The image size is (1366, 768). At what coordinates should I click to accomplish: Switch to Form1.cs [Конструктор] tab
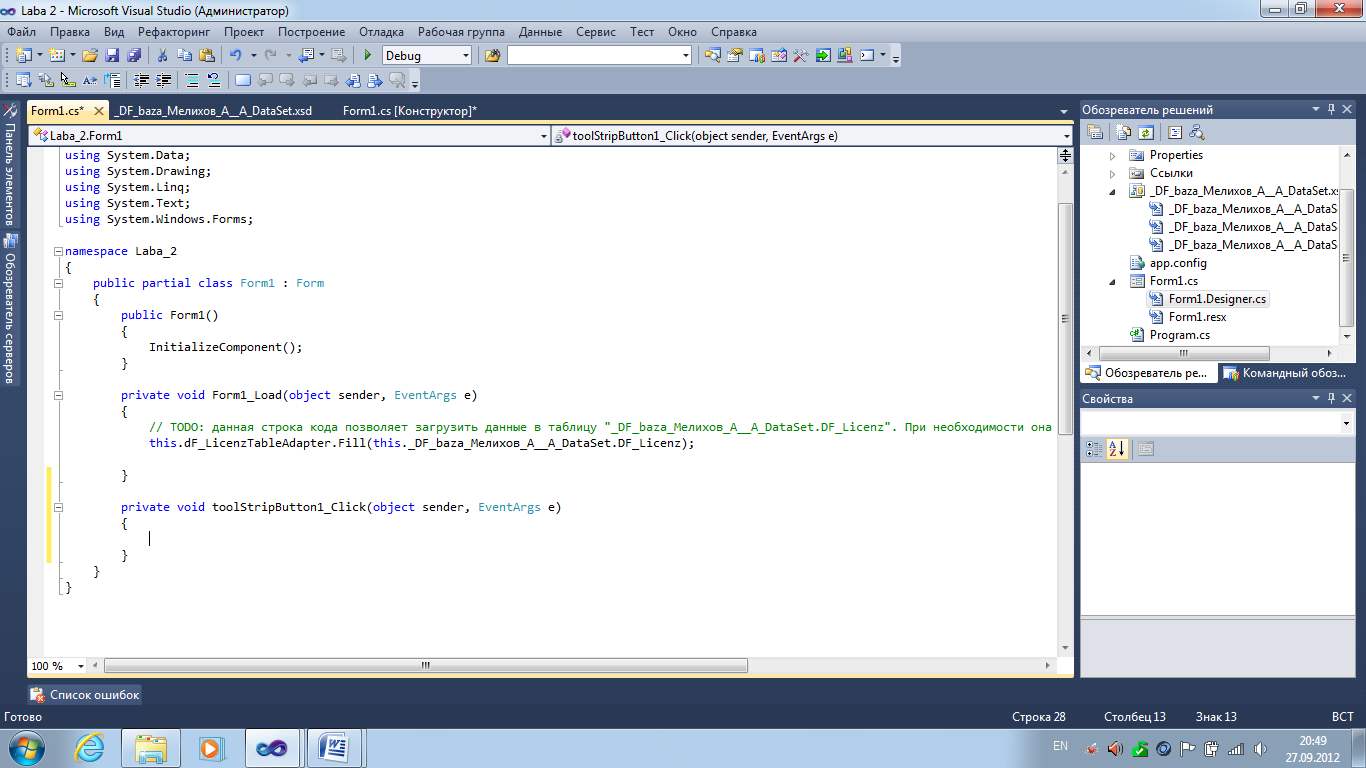coord(410,111)
